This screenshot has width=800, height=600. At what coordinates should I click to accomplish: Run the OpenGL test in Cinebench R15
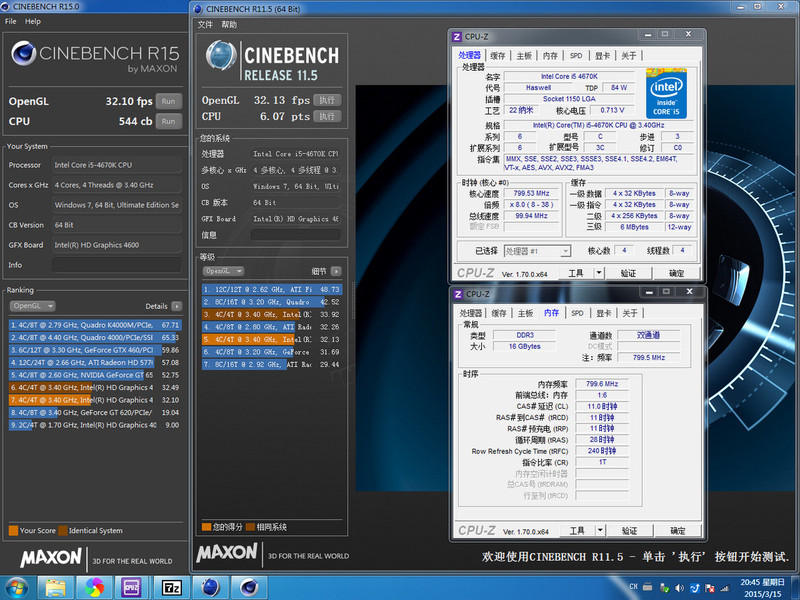point(168,101)
